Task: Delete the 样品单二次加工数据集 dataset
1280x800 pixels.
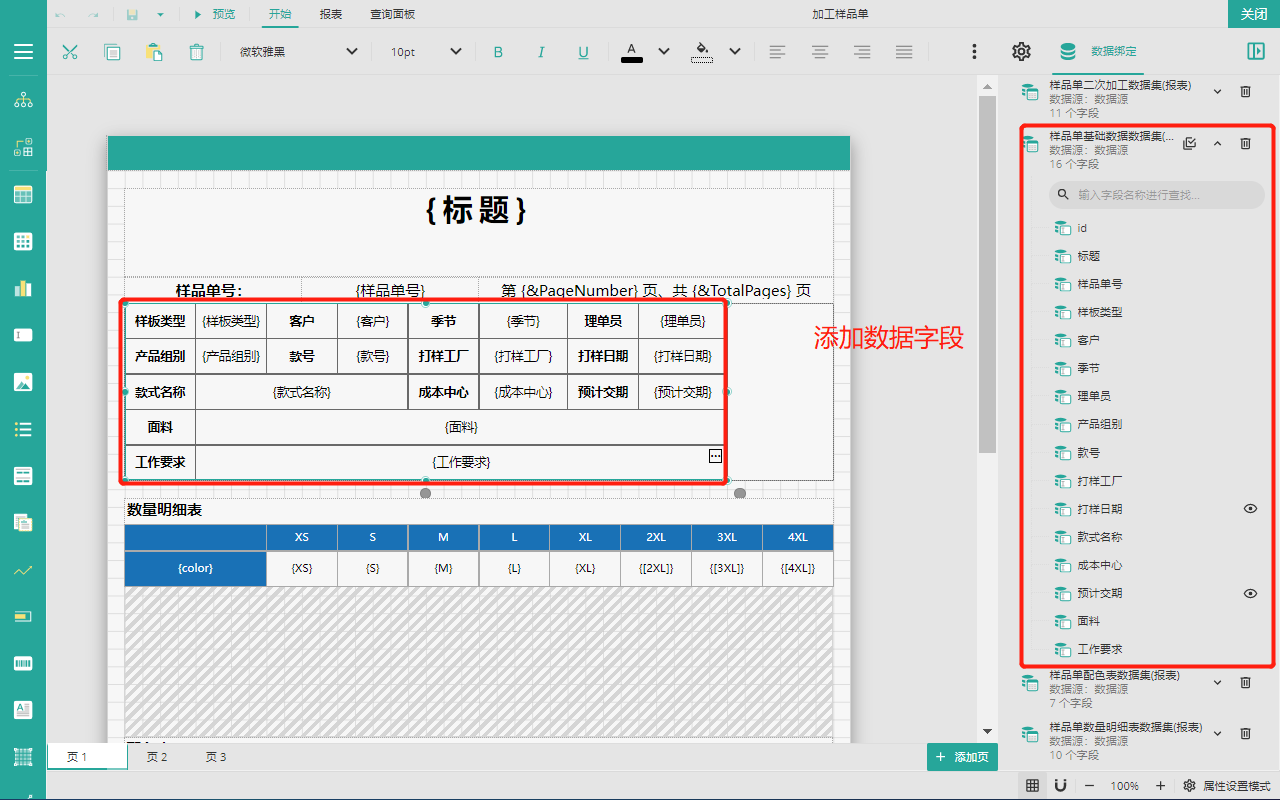Action: tap(1245, 92)
